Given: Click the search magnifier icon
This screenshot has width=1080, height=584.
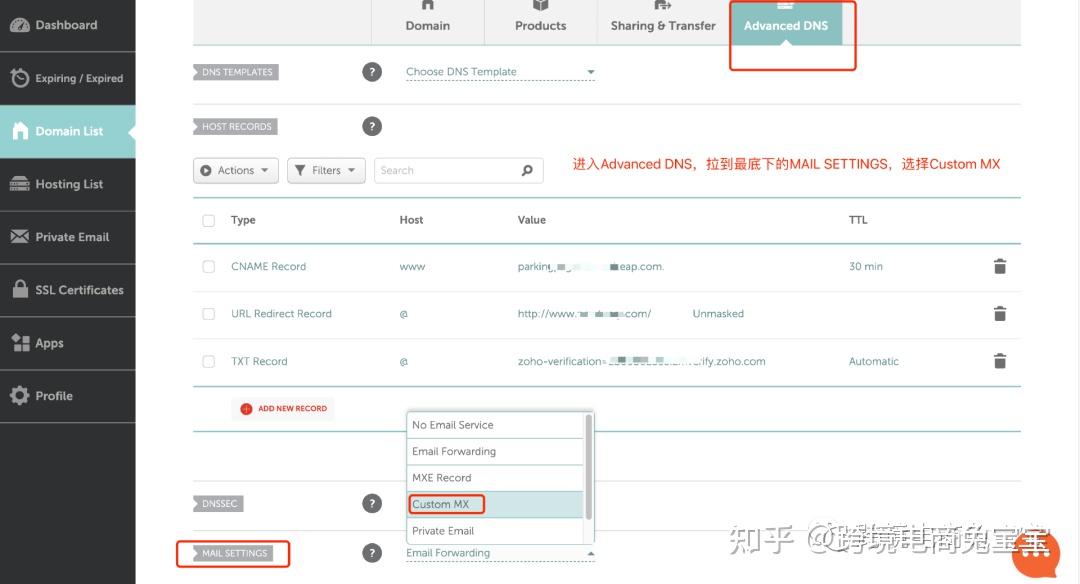Looking at the screenshot, I should pos(527,171).
